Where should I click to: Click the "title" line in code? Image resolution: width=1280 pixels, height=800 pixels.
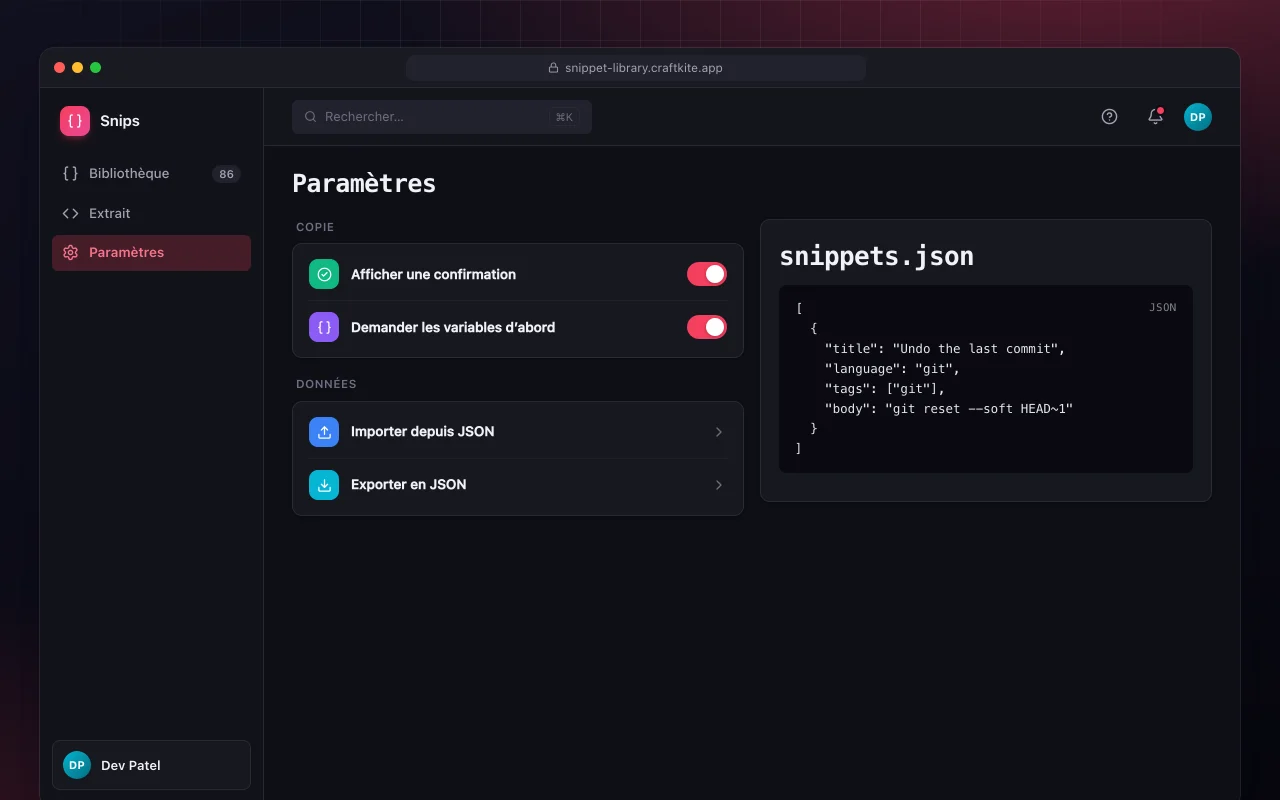[945, 349]
